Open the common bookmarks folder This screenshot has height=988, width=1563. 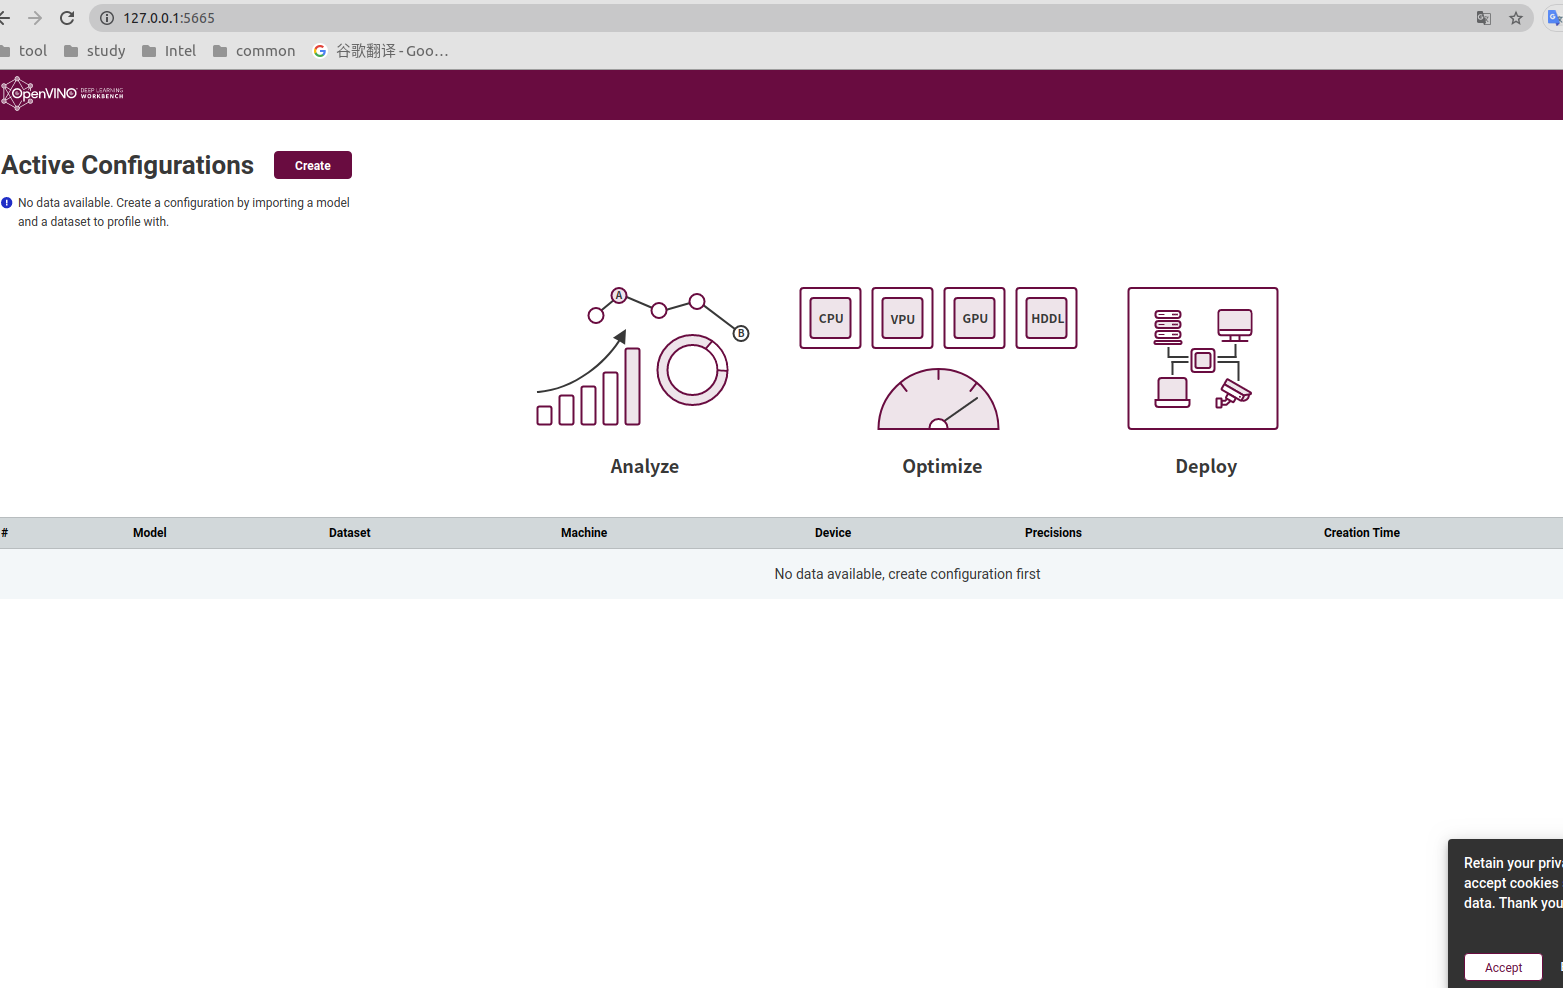(254, 51)
